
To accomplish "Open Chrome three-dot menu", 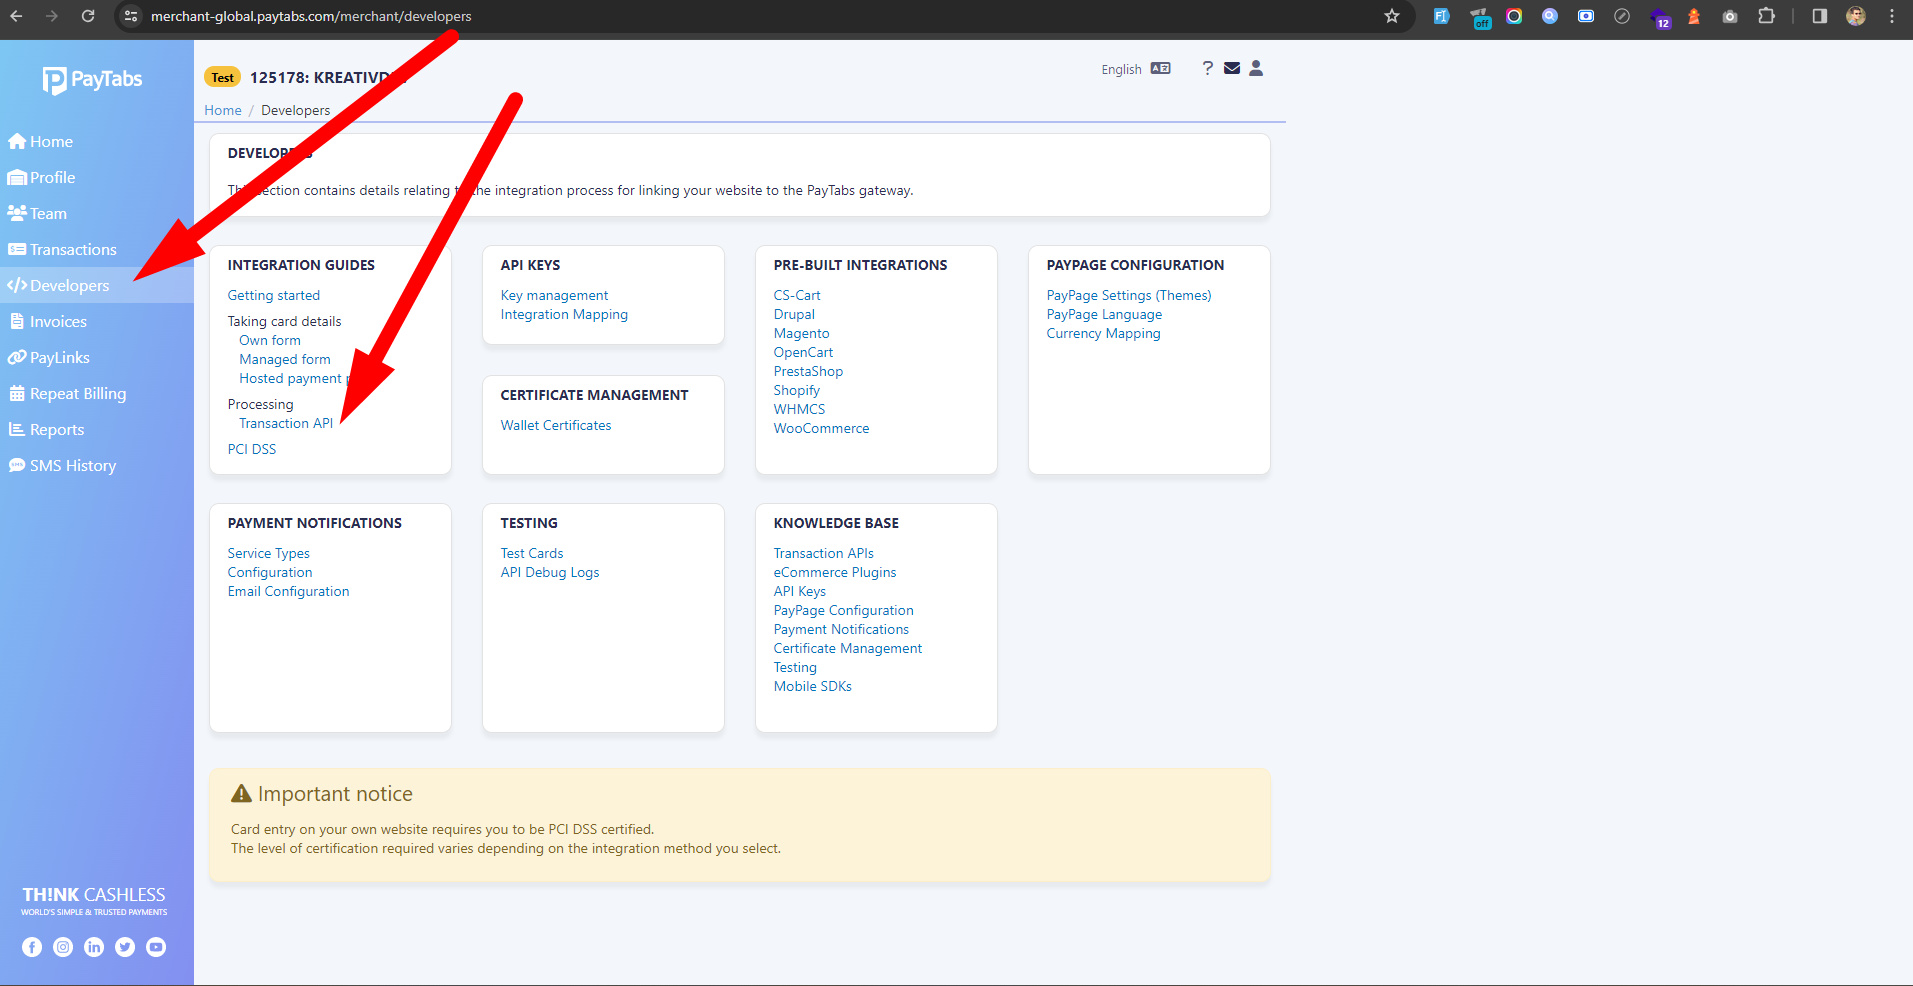I will [x=1892, y=16].
